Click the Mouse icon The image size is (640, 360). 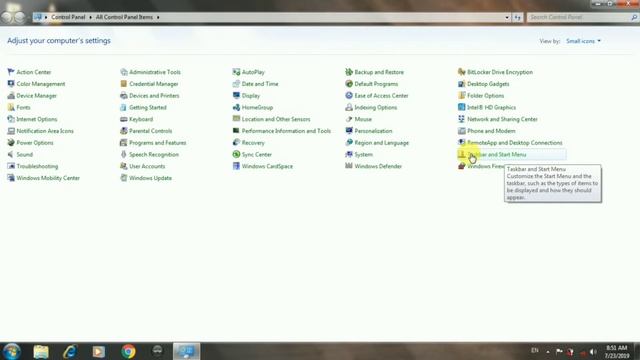coord(349,119)
